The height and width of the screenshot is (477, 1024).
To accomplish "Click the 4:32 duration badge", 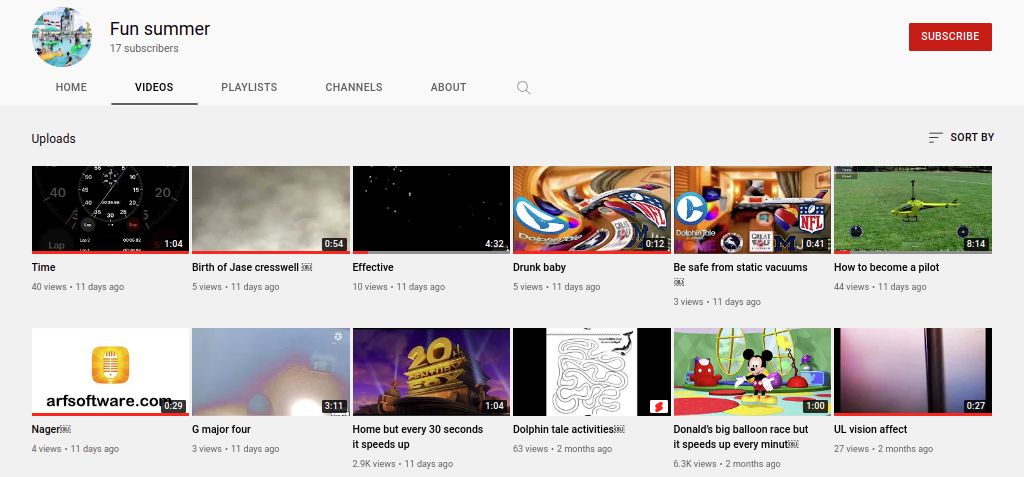I will click(494, 244).
